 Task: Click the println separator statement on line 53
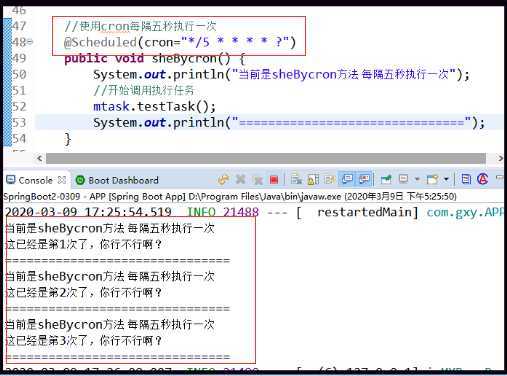tap(289, 123)
